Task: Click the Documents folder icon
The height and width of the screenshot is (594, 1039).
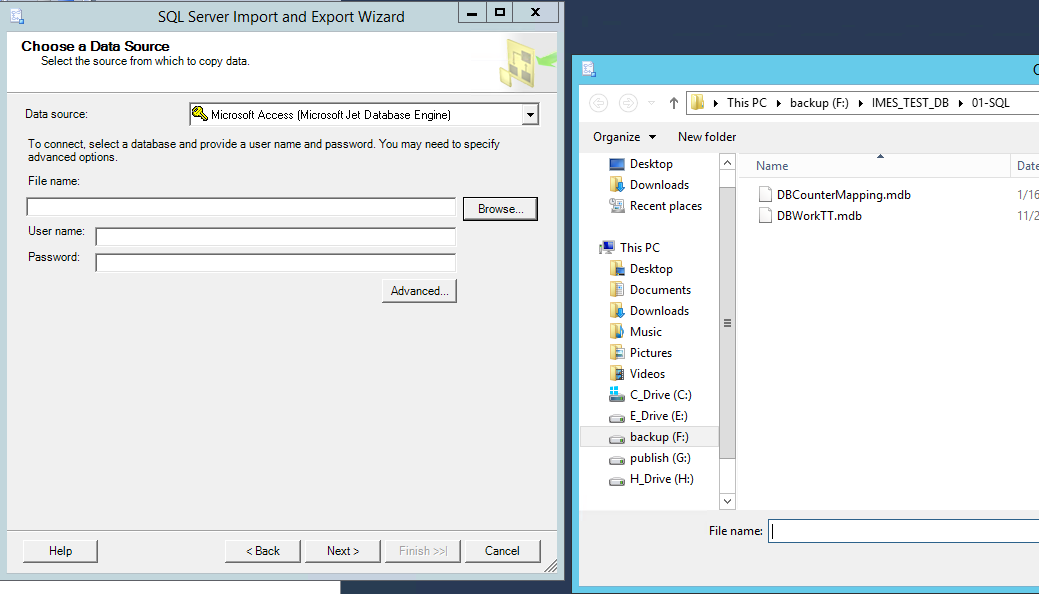Action: 617,289
